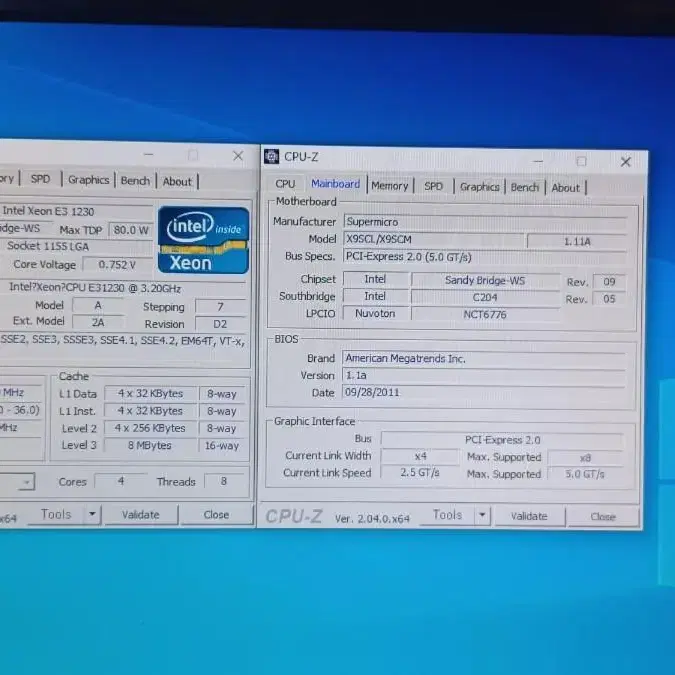Click BIOS Date value 09/28/2011
The image size is (675, 675).
484,393
